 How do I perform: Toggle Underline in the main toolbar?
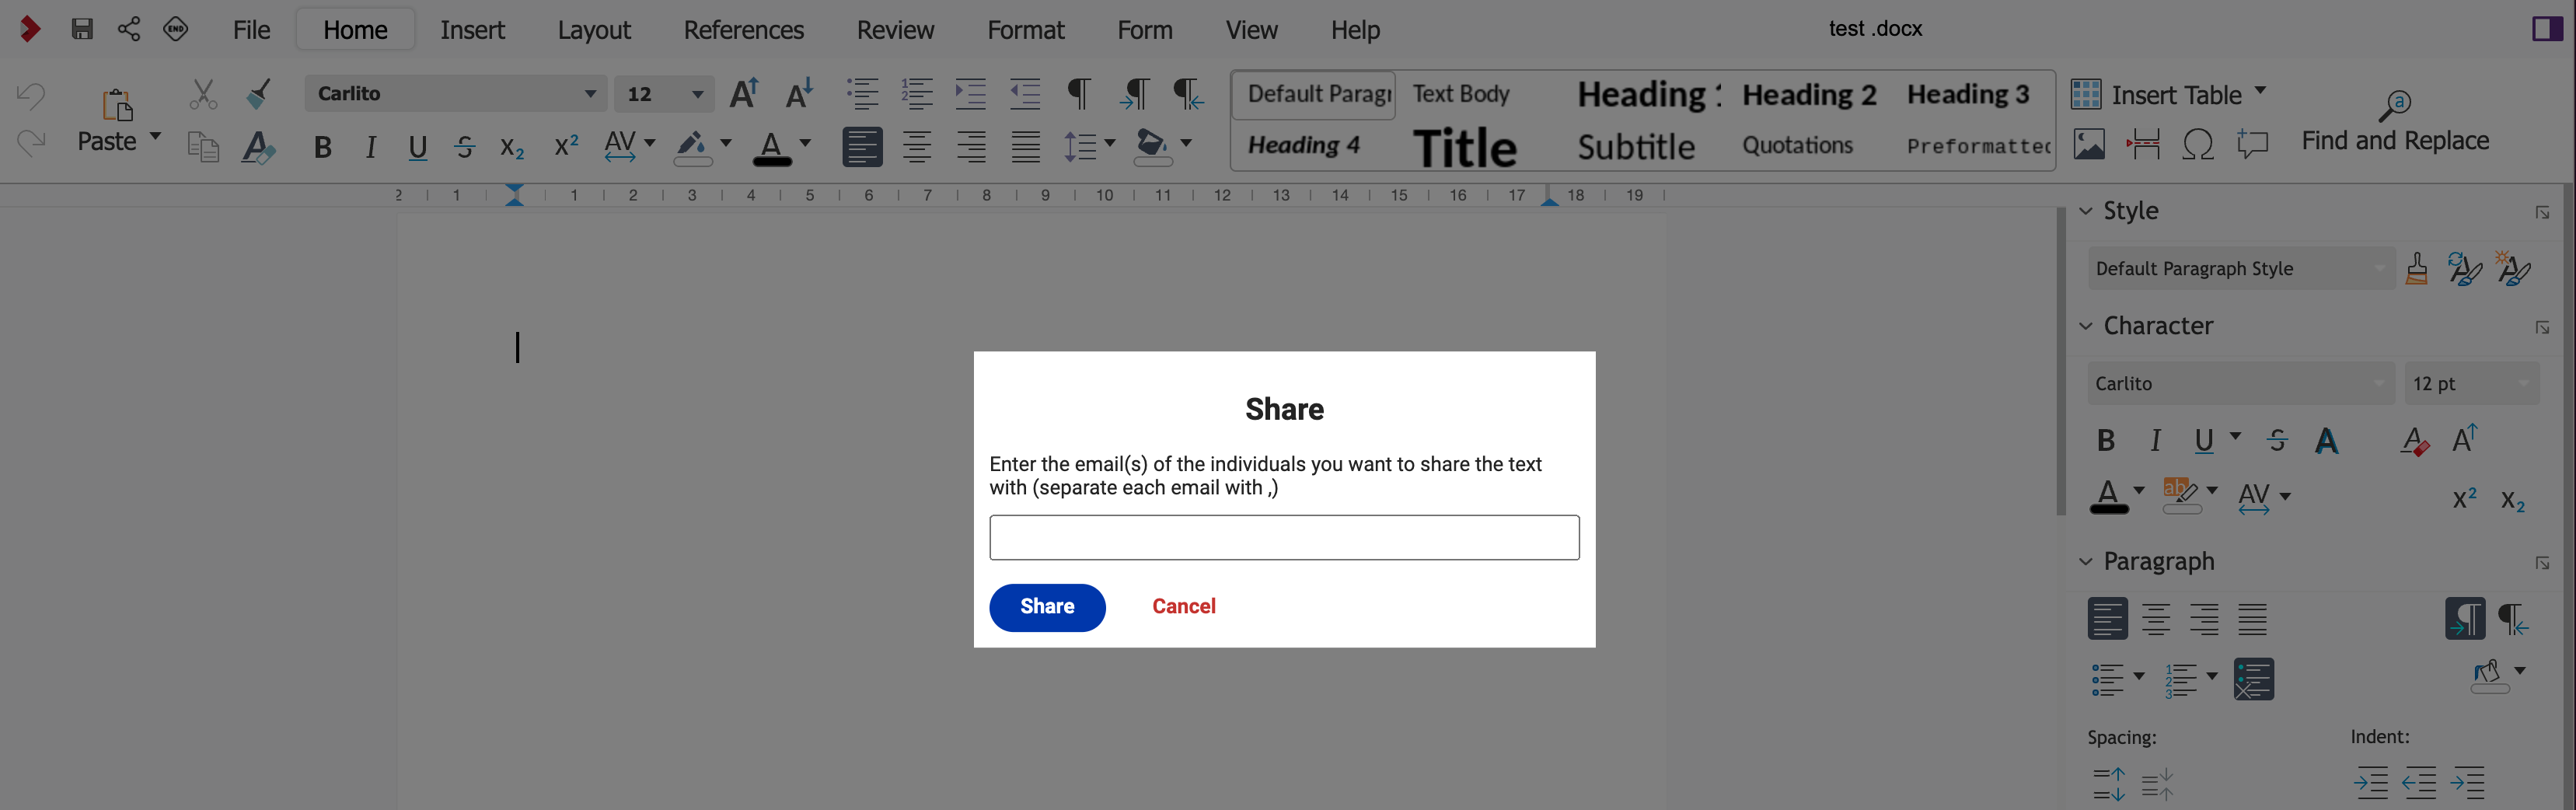click(418, 147)
